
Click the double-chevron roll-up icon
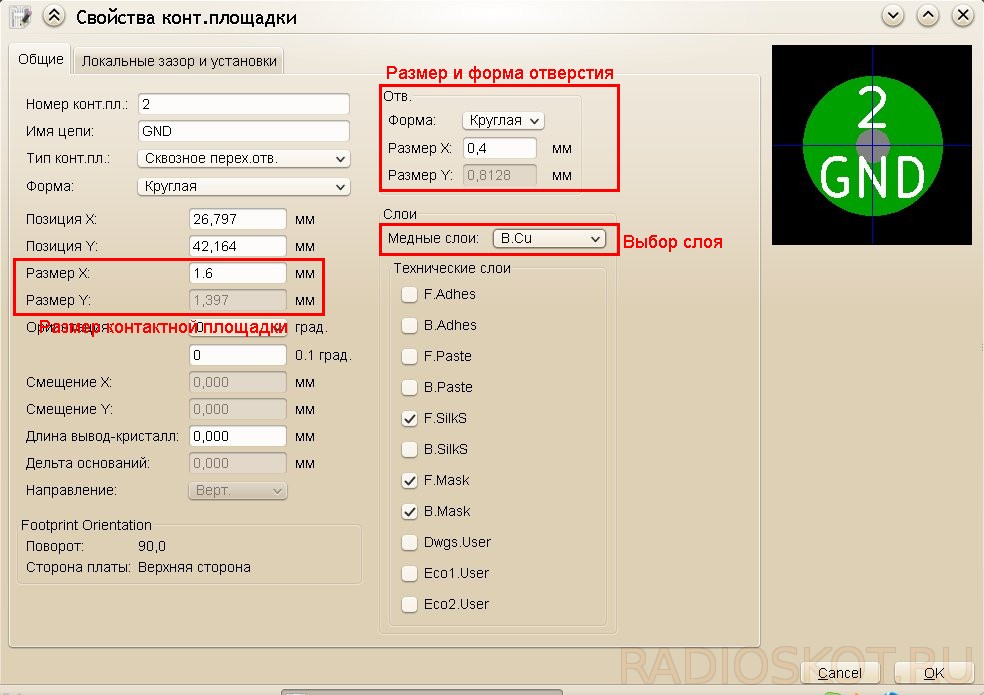point(54,16)
